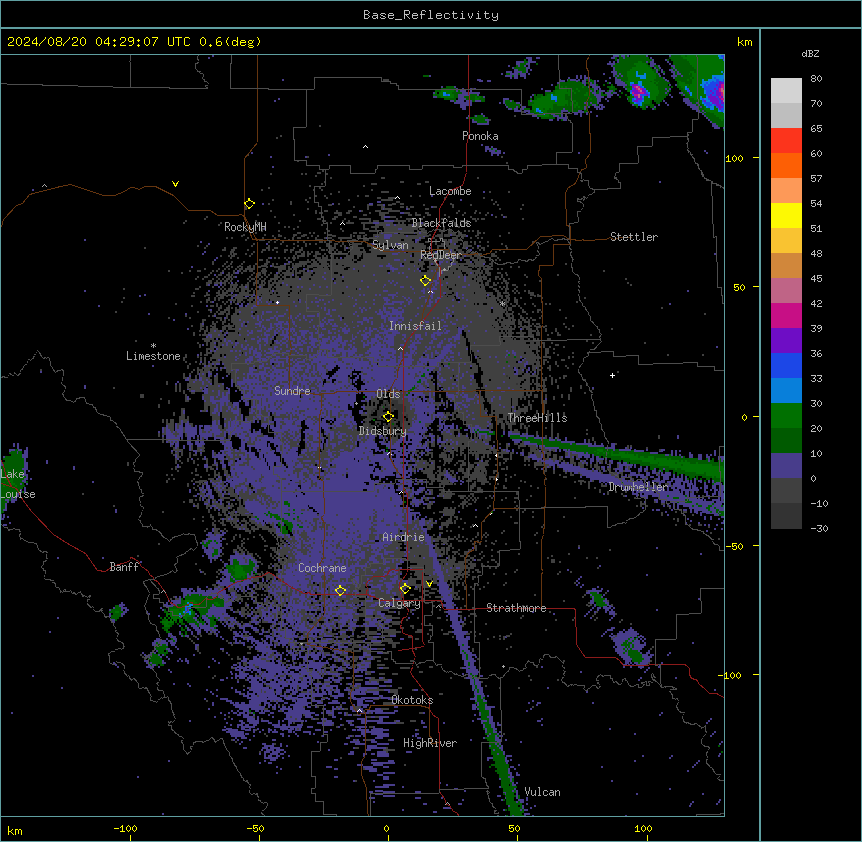
Task: Click the yellow diamond marker near RockyMH
Action: coord(249,204)
